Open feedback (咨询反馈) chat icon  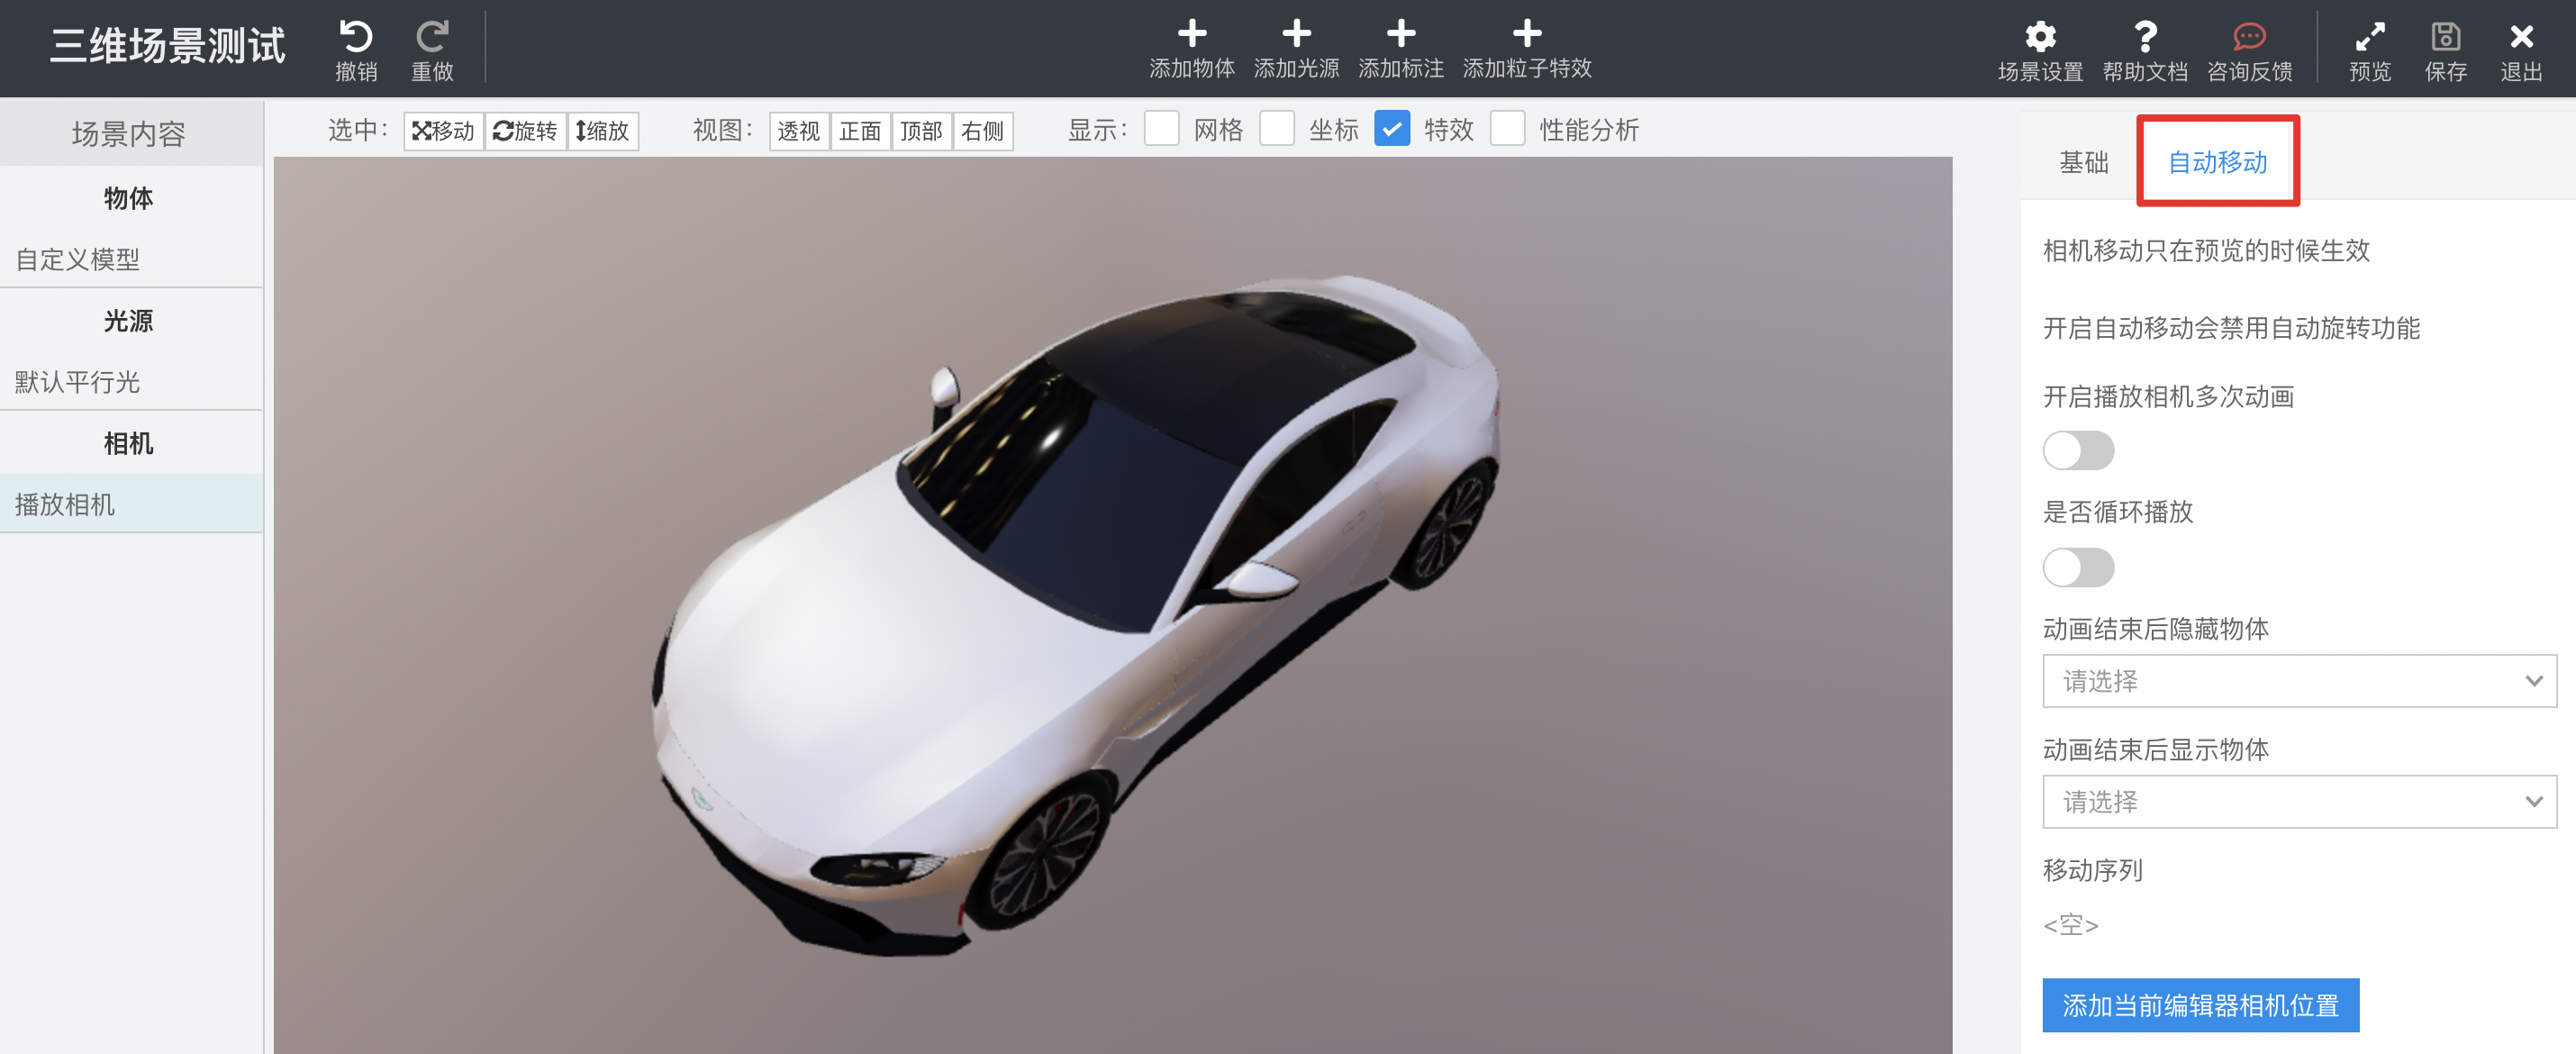pos(2249,37)
